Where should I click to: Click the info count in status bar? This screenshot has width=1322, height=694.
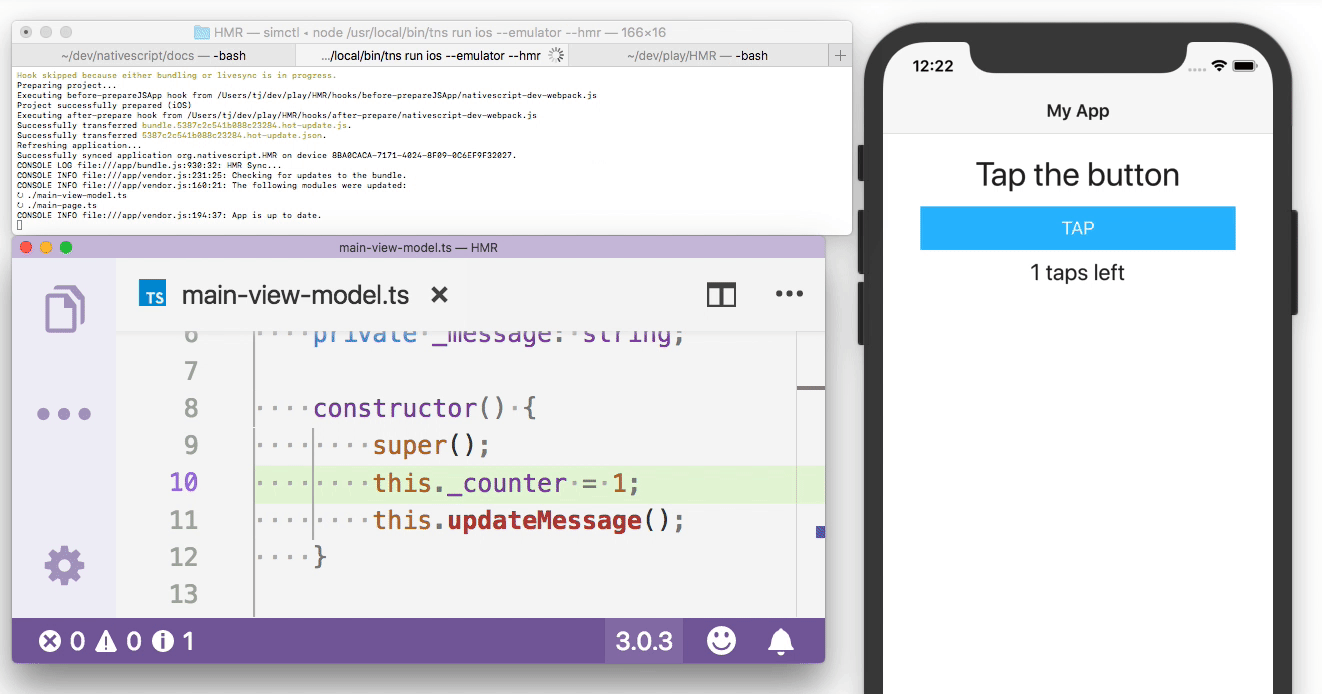[x=174, y=641]
